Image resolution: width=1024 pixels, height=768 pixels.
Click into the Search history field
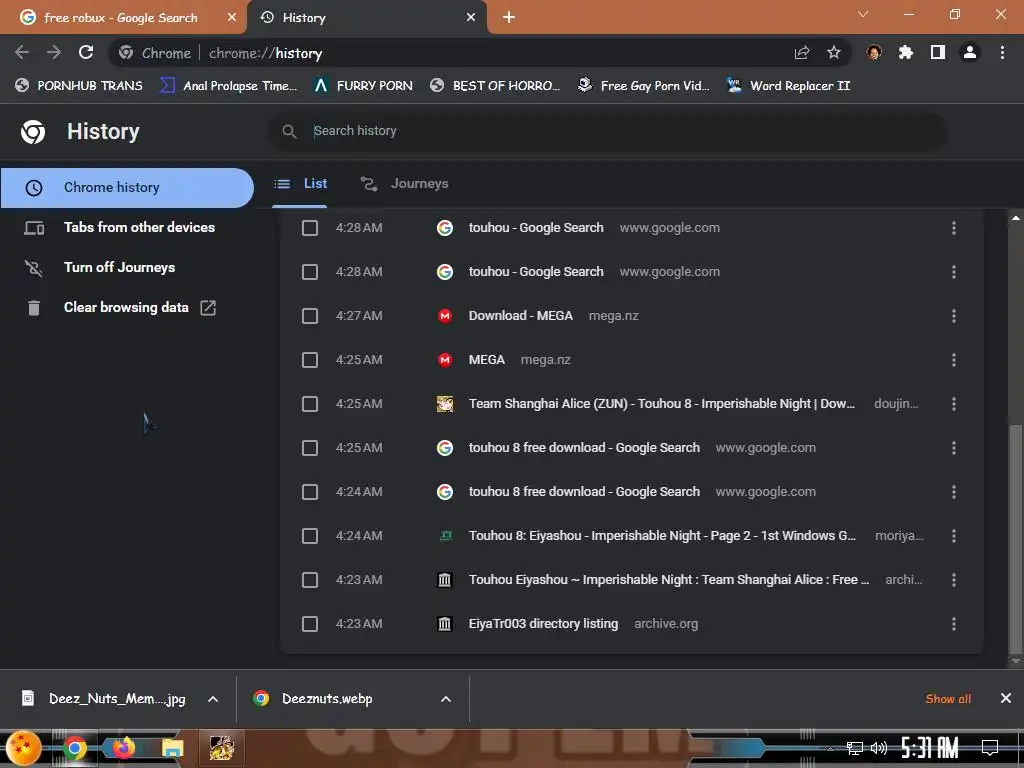click(x=607, y=131)
